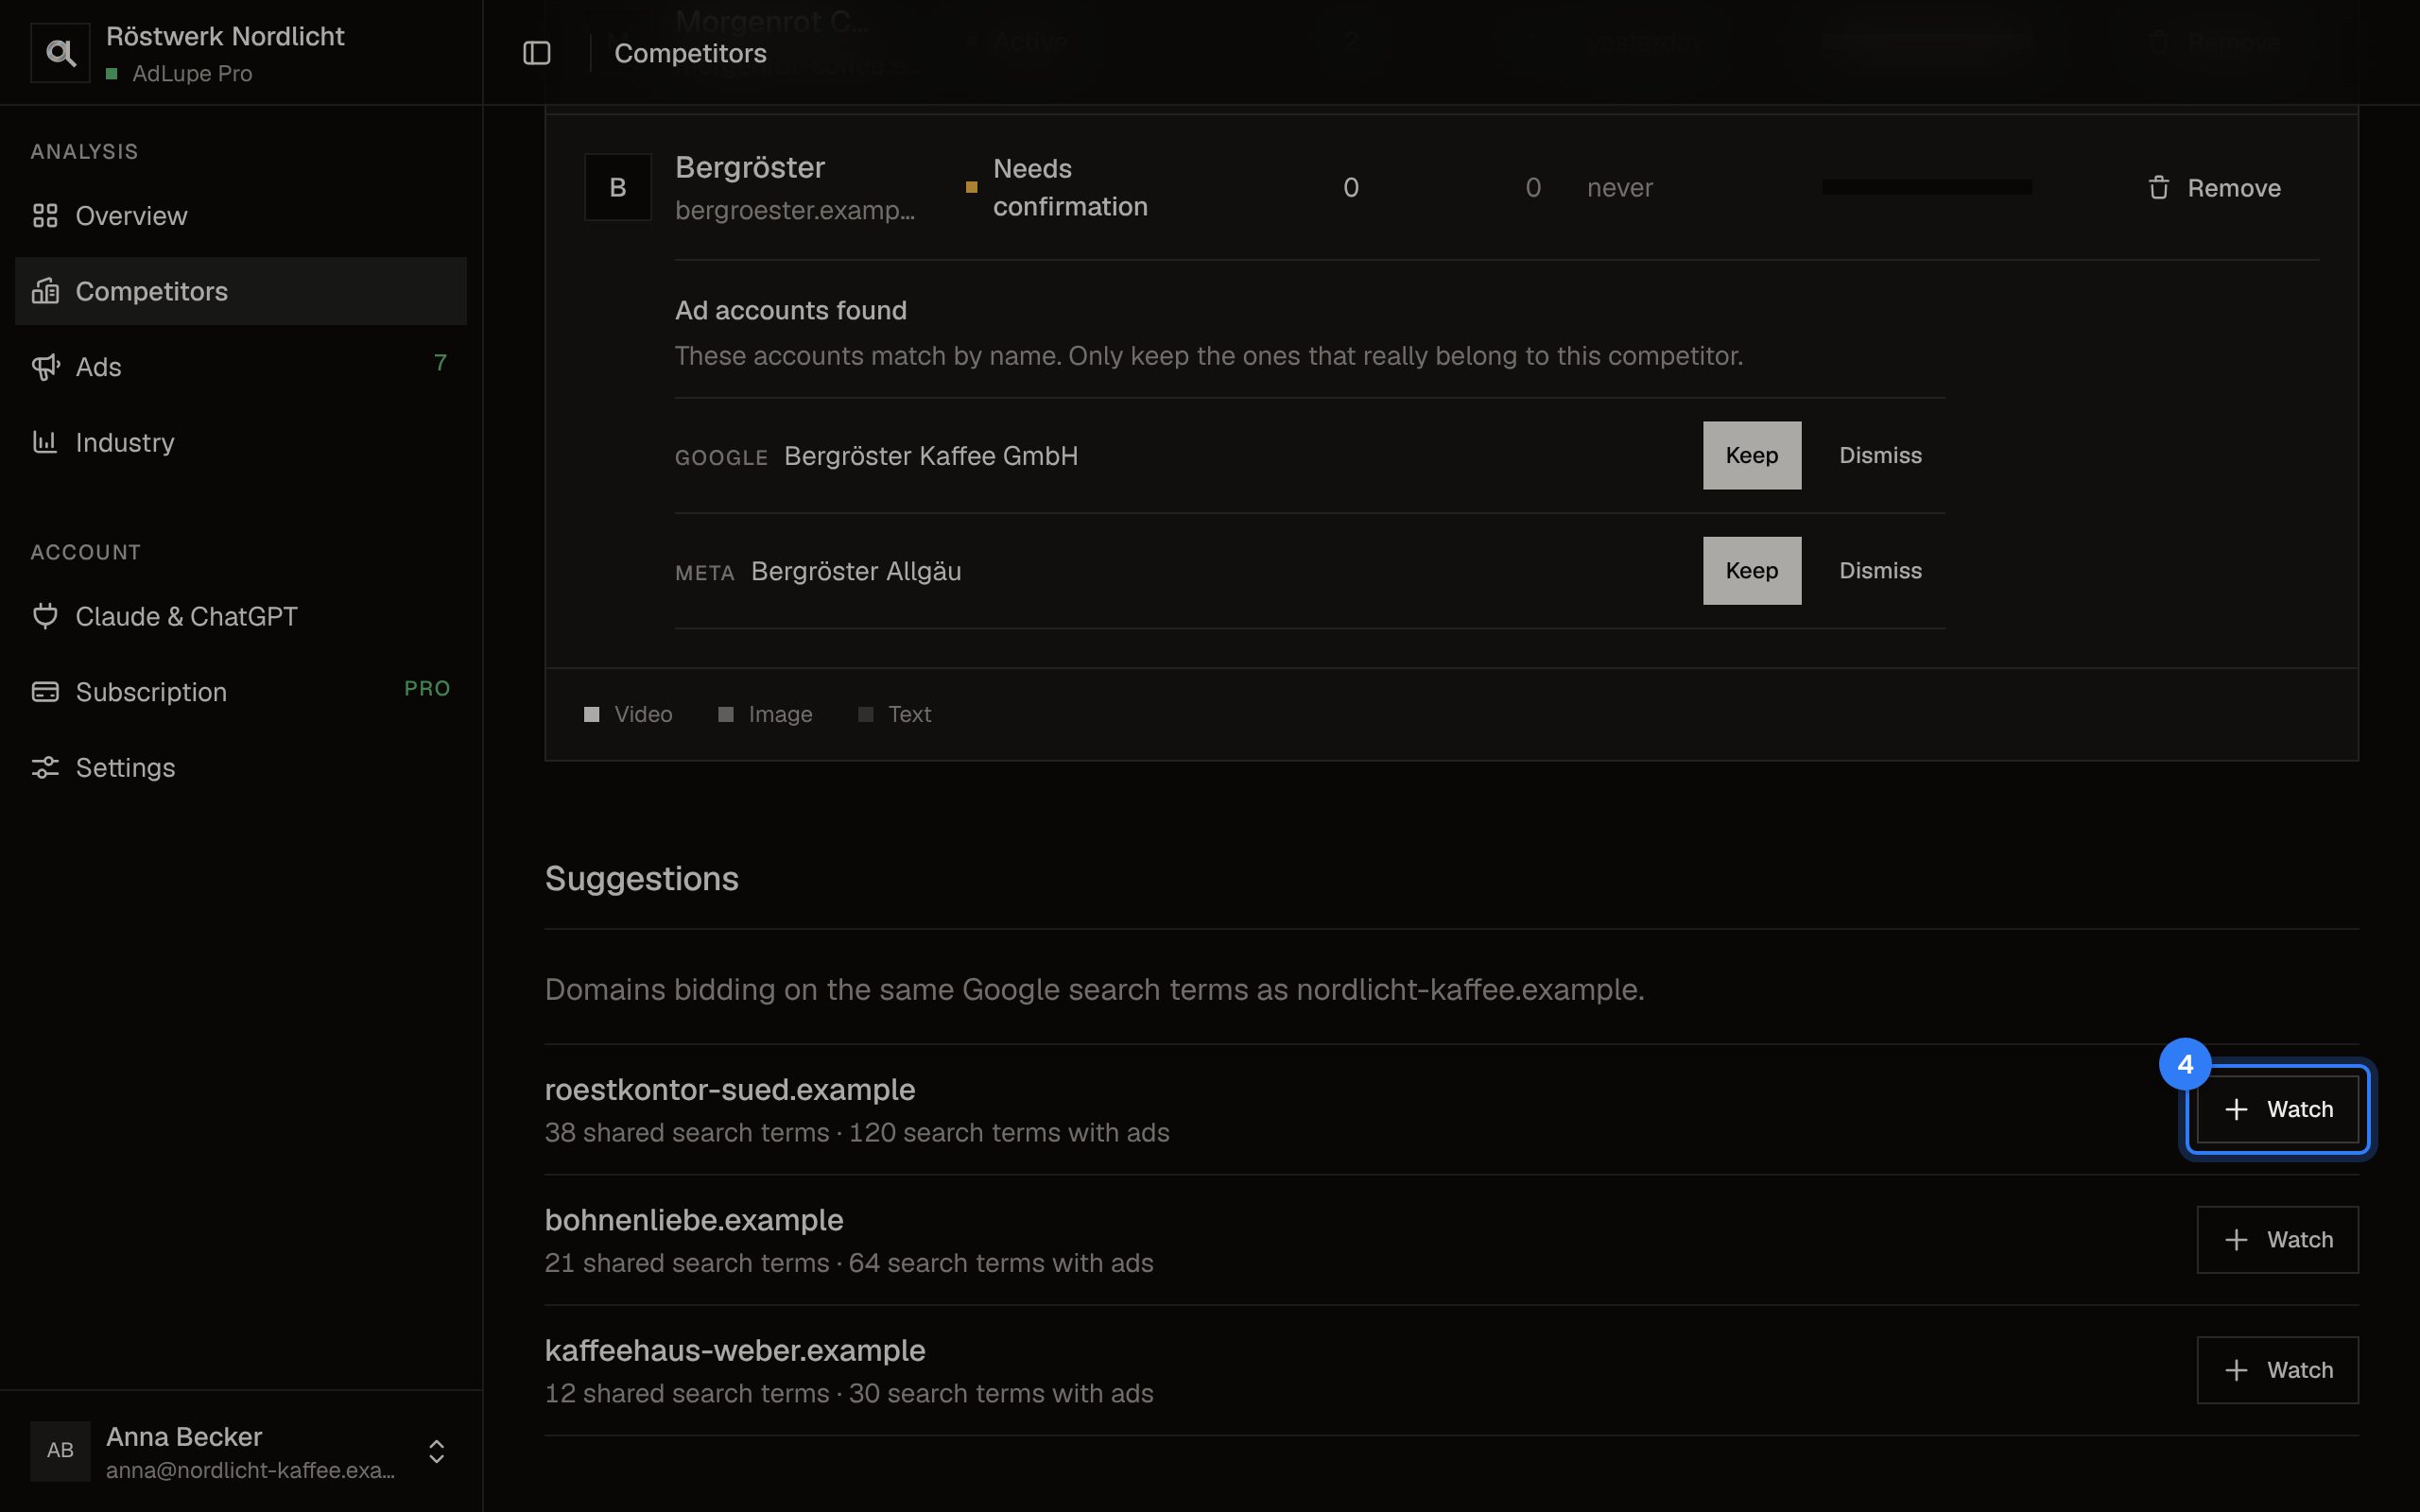
Task: Click the Claude & ChatGPT plug icon
Action: tap(45, 616)
